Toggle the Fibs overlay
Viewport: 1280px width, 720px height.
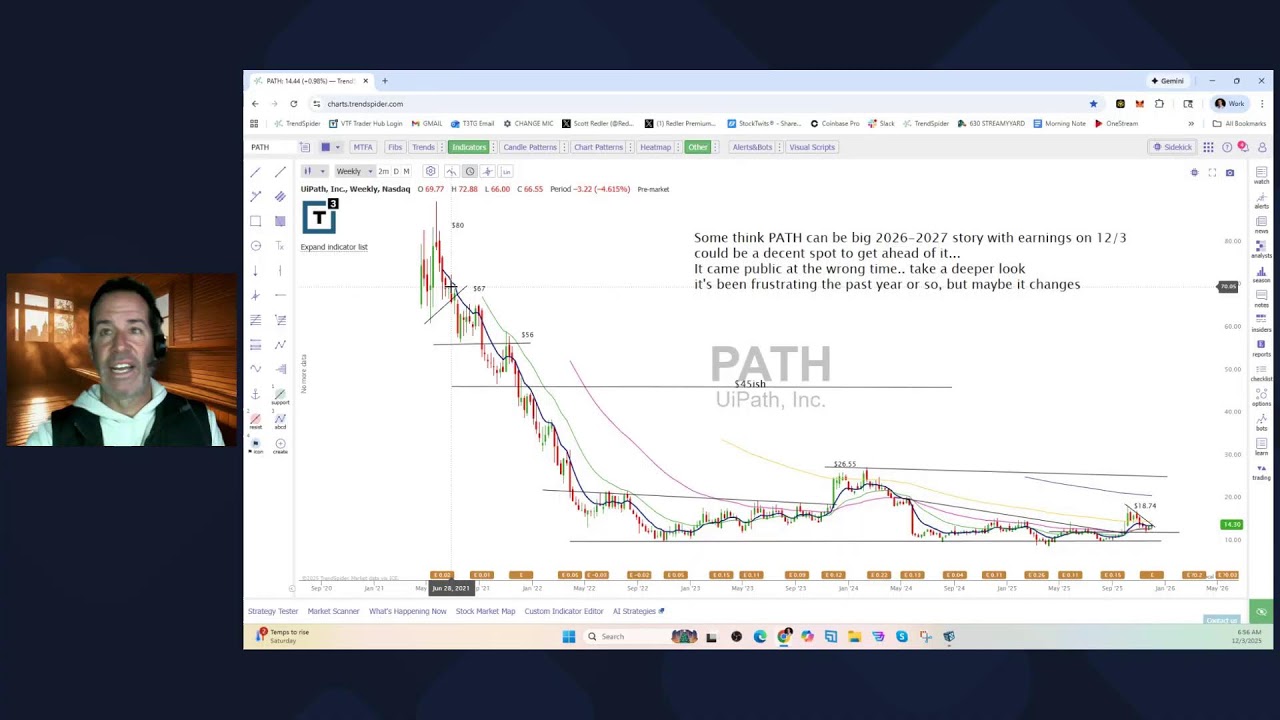[395, 147]
